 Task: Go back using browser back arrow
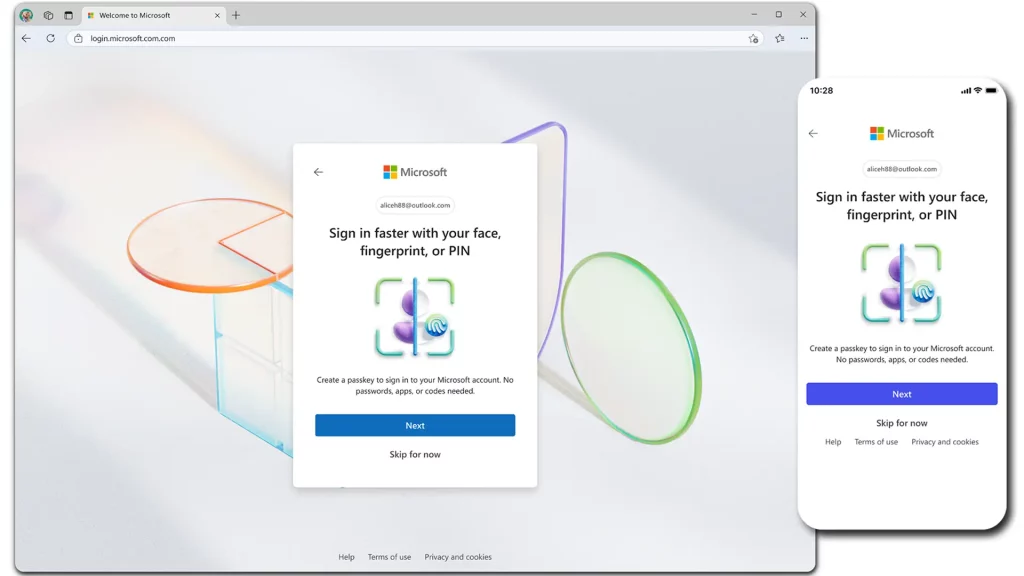click(26, 39)
